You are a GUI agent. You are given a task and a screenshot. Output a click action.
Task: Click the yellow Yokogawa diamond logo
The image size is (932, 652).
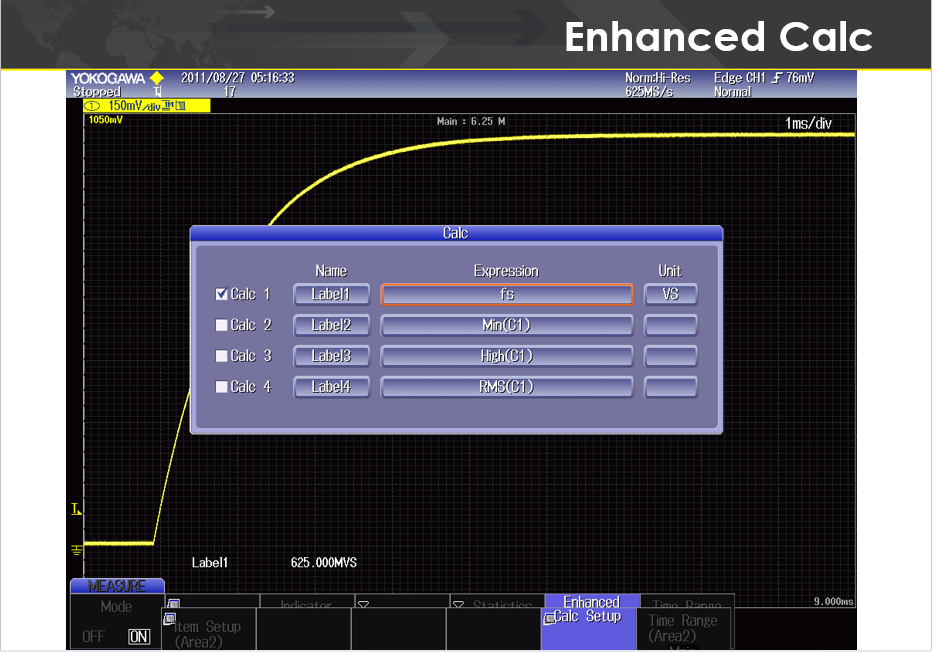click(x=157, y=78)
